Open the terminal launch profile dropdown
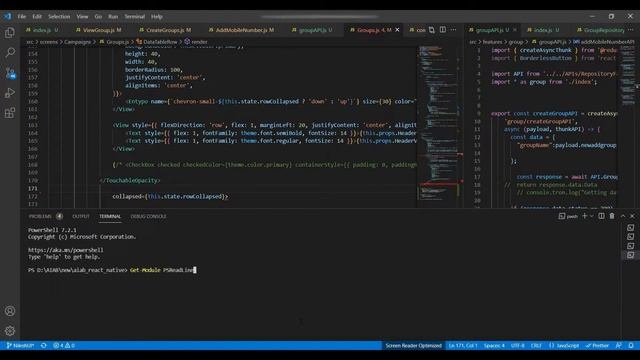Screen dimensions: 640x360 point(591,216)
